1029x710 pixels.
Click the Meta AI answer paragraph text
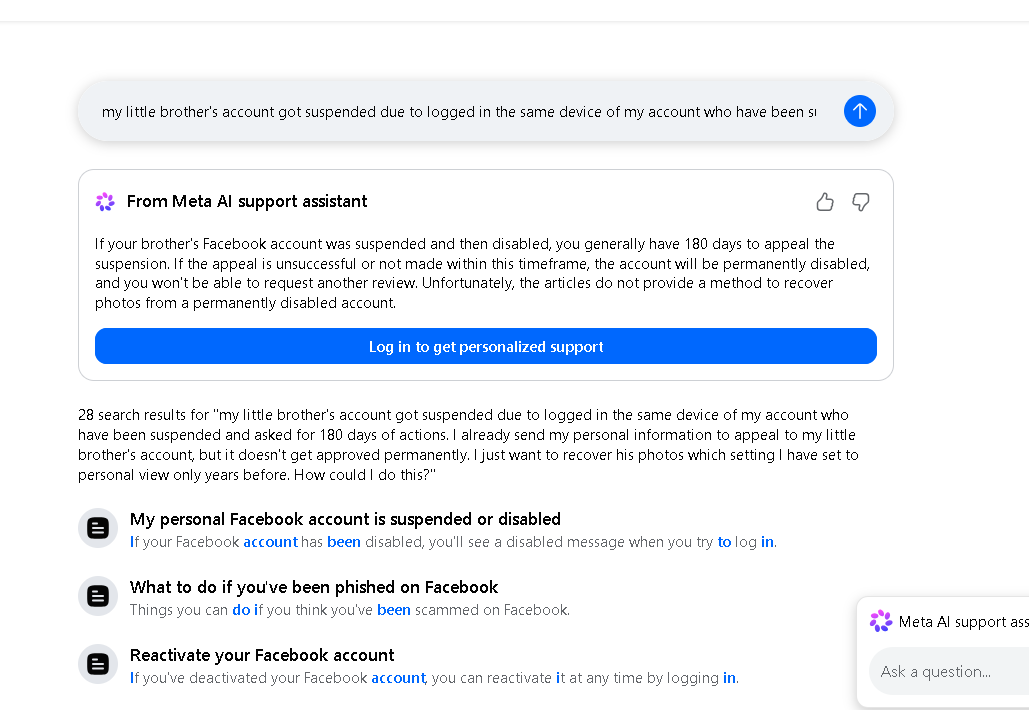(x=482, y=274)
